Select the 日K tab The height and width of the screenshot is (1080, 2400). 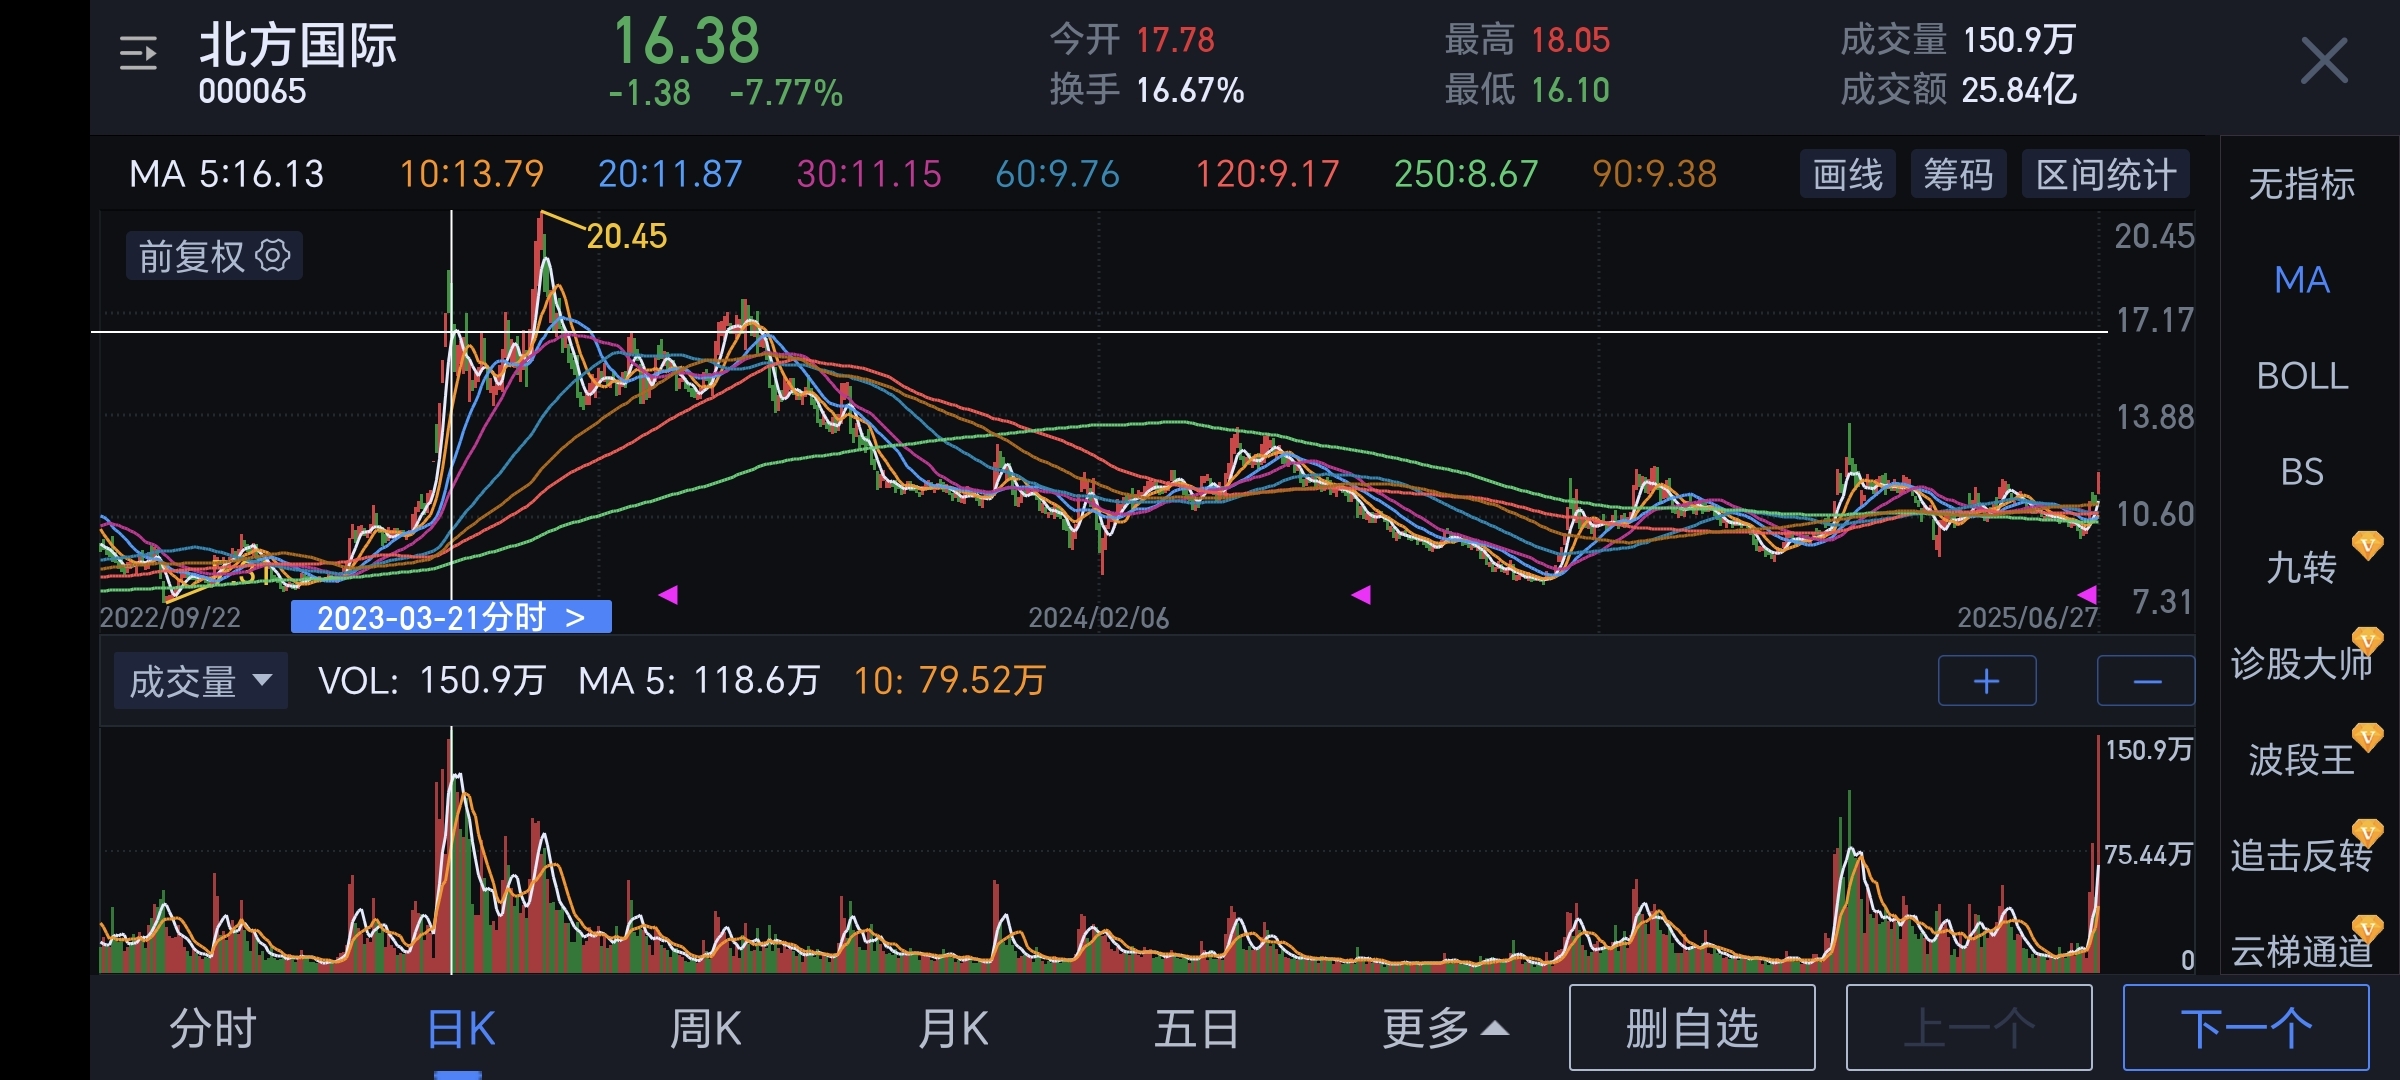pyautogui.click(x=461, y=1028)
